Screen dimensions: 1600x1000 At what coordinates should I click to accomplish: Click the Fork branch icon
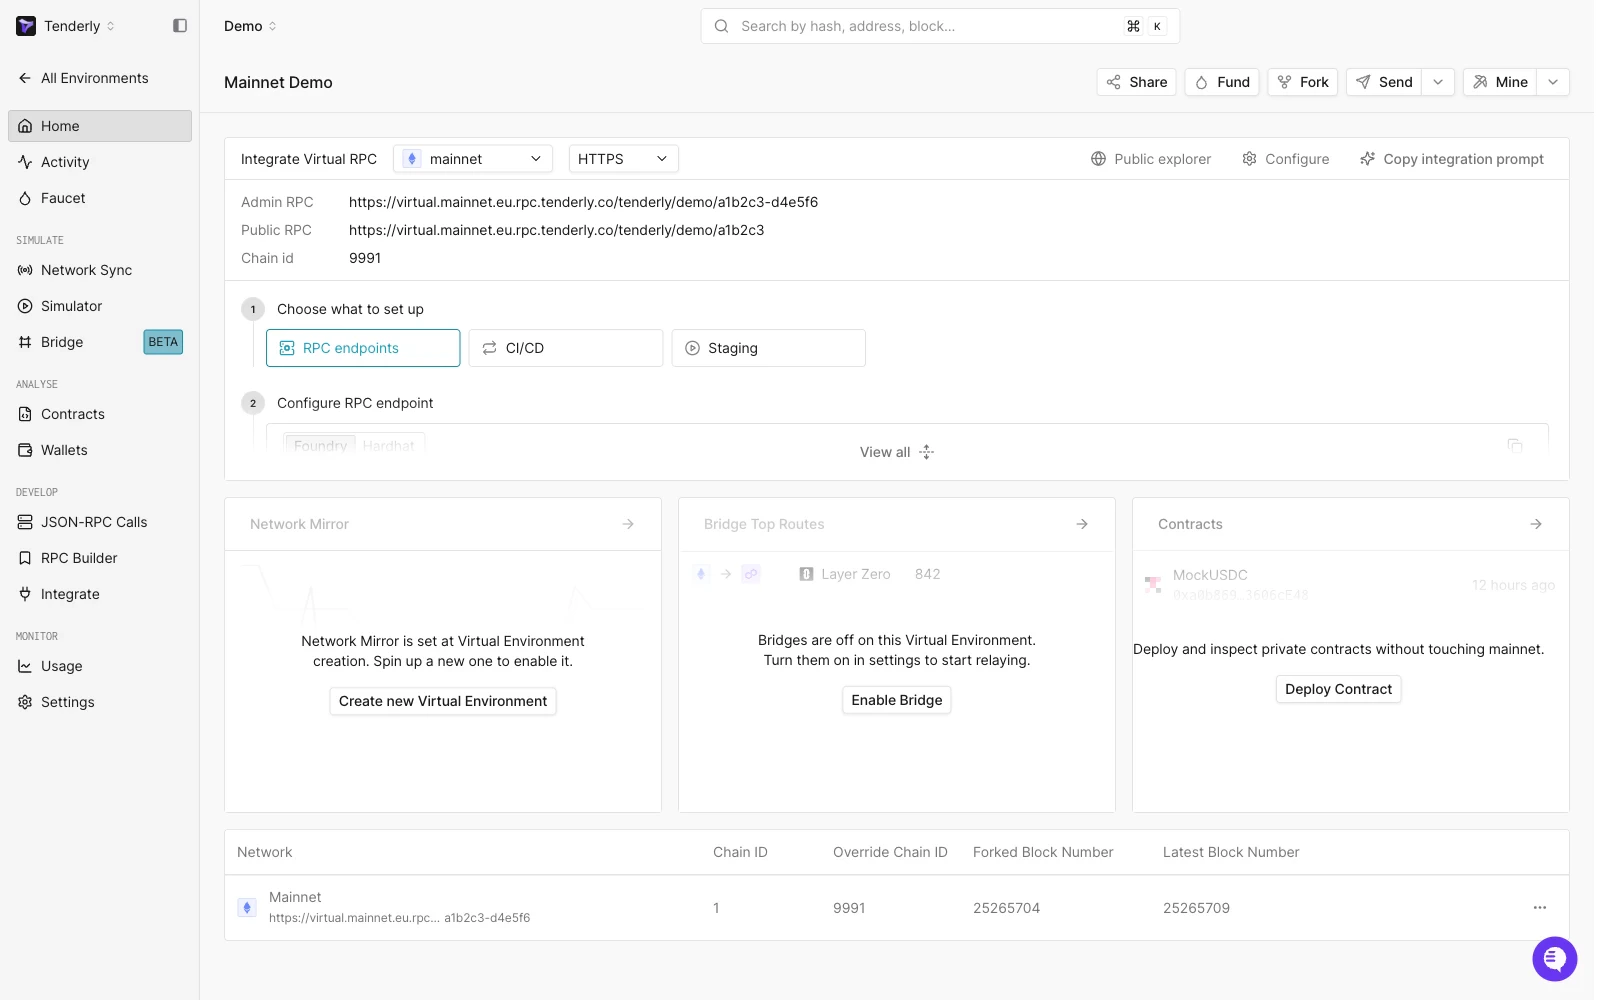(x=1284, y=82)
